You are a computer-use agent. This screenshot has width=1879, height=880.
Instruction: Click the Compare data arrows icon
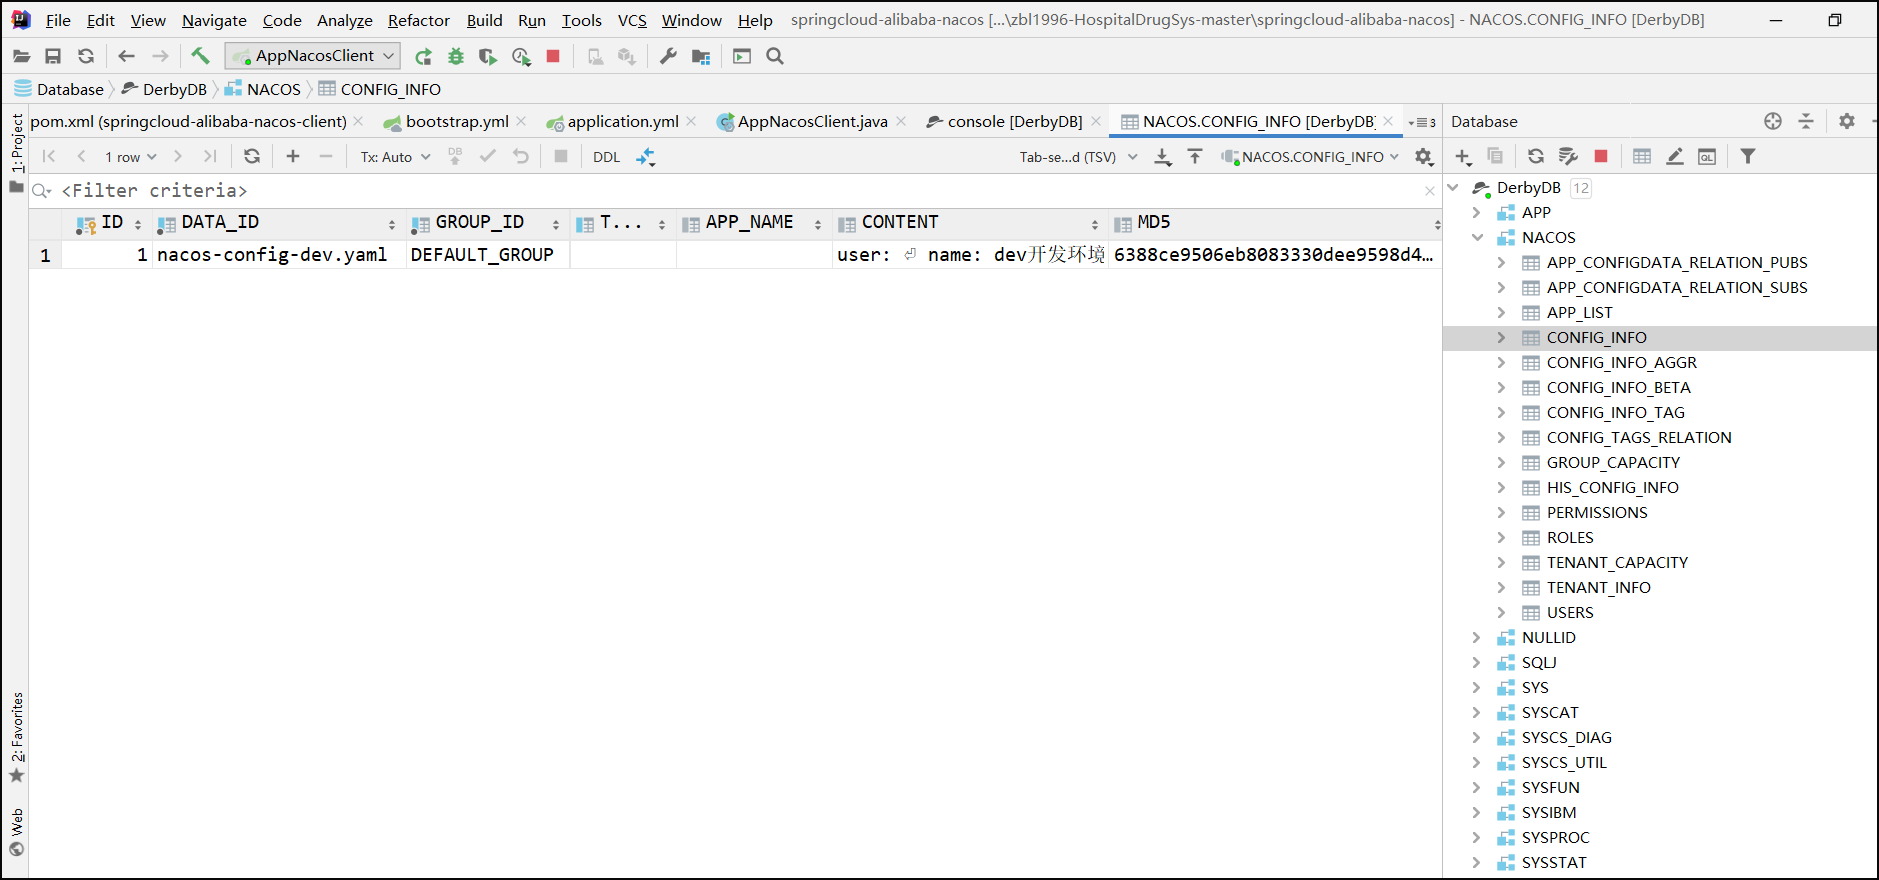click(646, 156)
